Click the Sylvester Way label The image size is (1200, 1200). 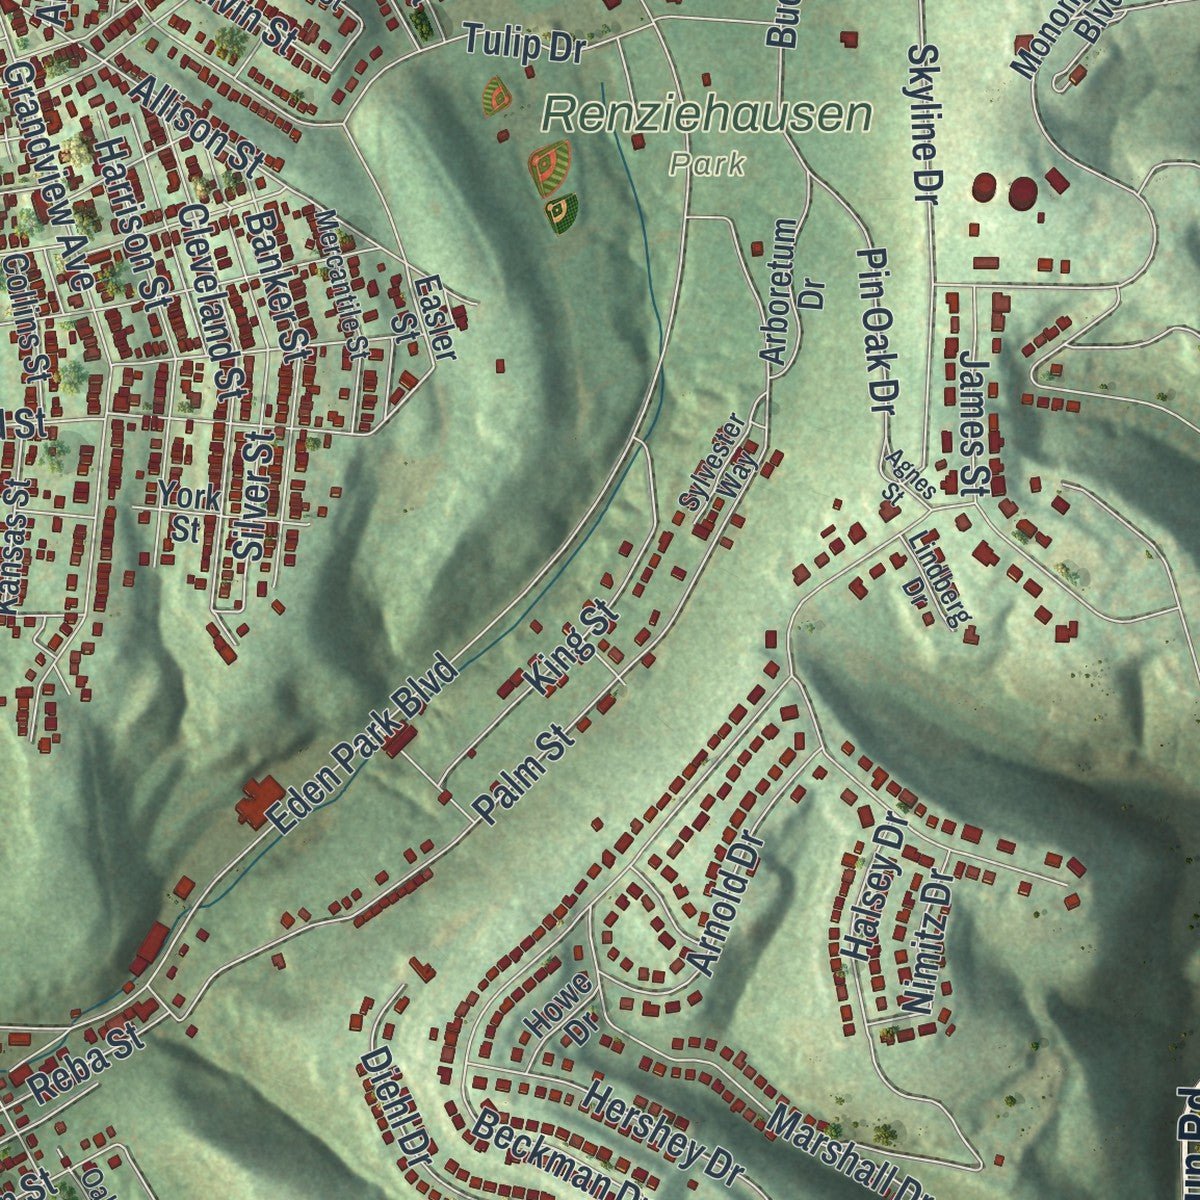pos(721,465)
